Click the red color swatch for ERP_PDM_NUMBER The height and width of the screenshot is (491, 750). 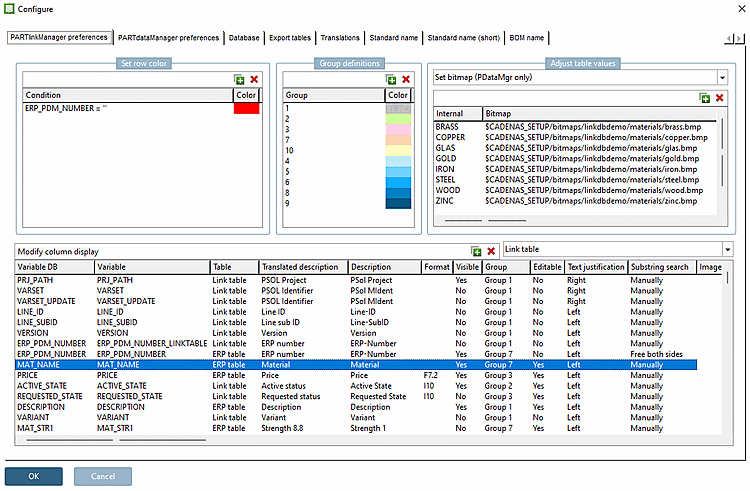pyautogui.click(x=246, y=108)
